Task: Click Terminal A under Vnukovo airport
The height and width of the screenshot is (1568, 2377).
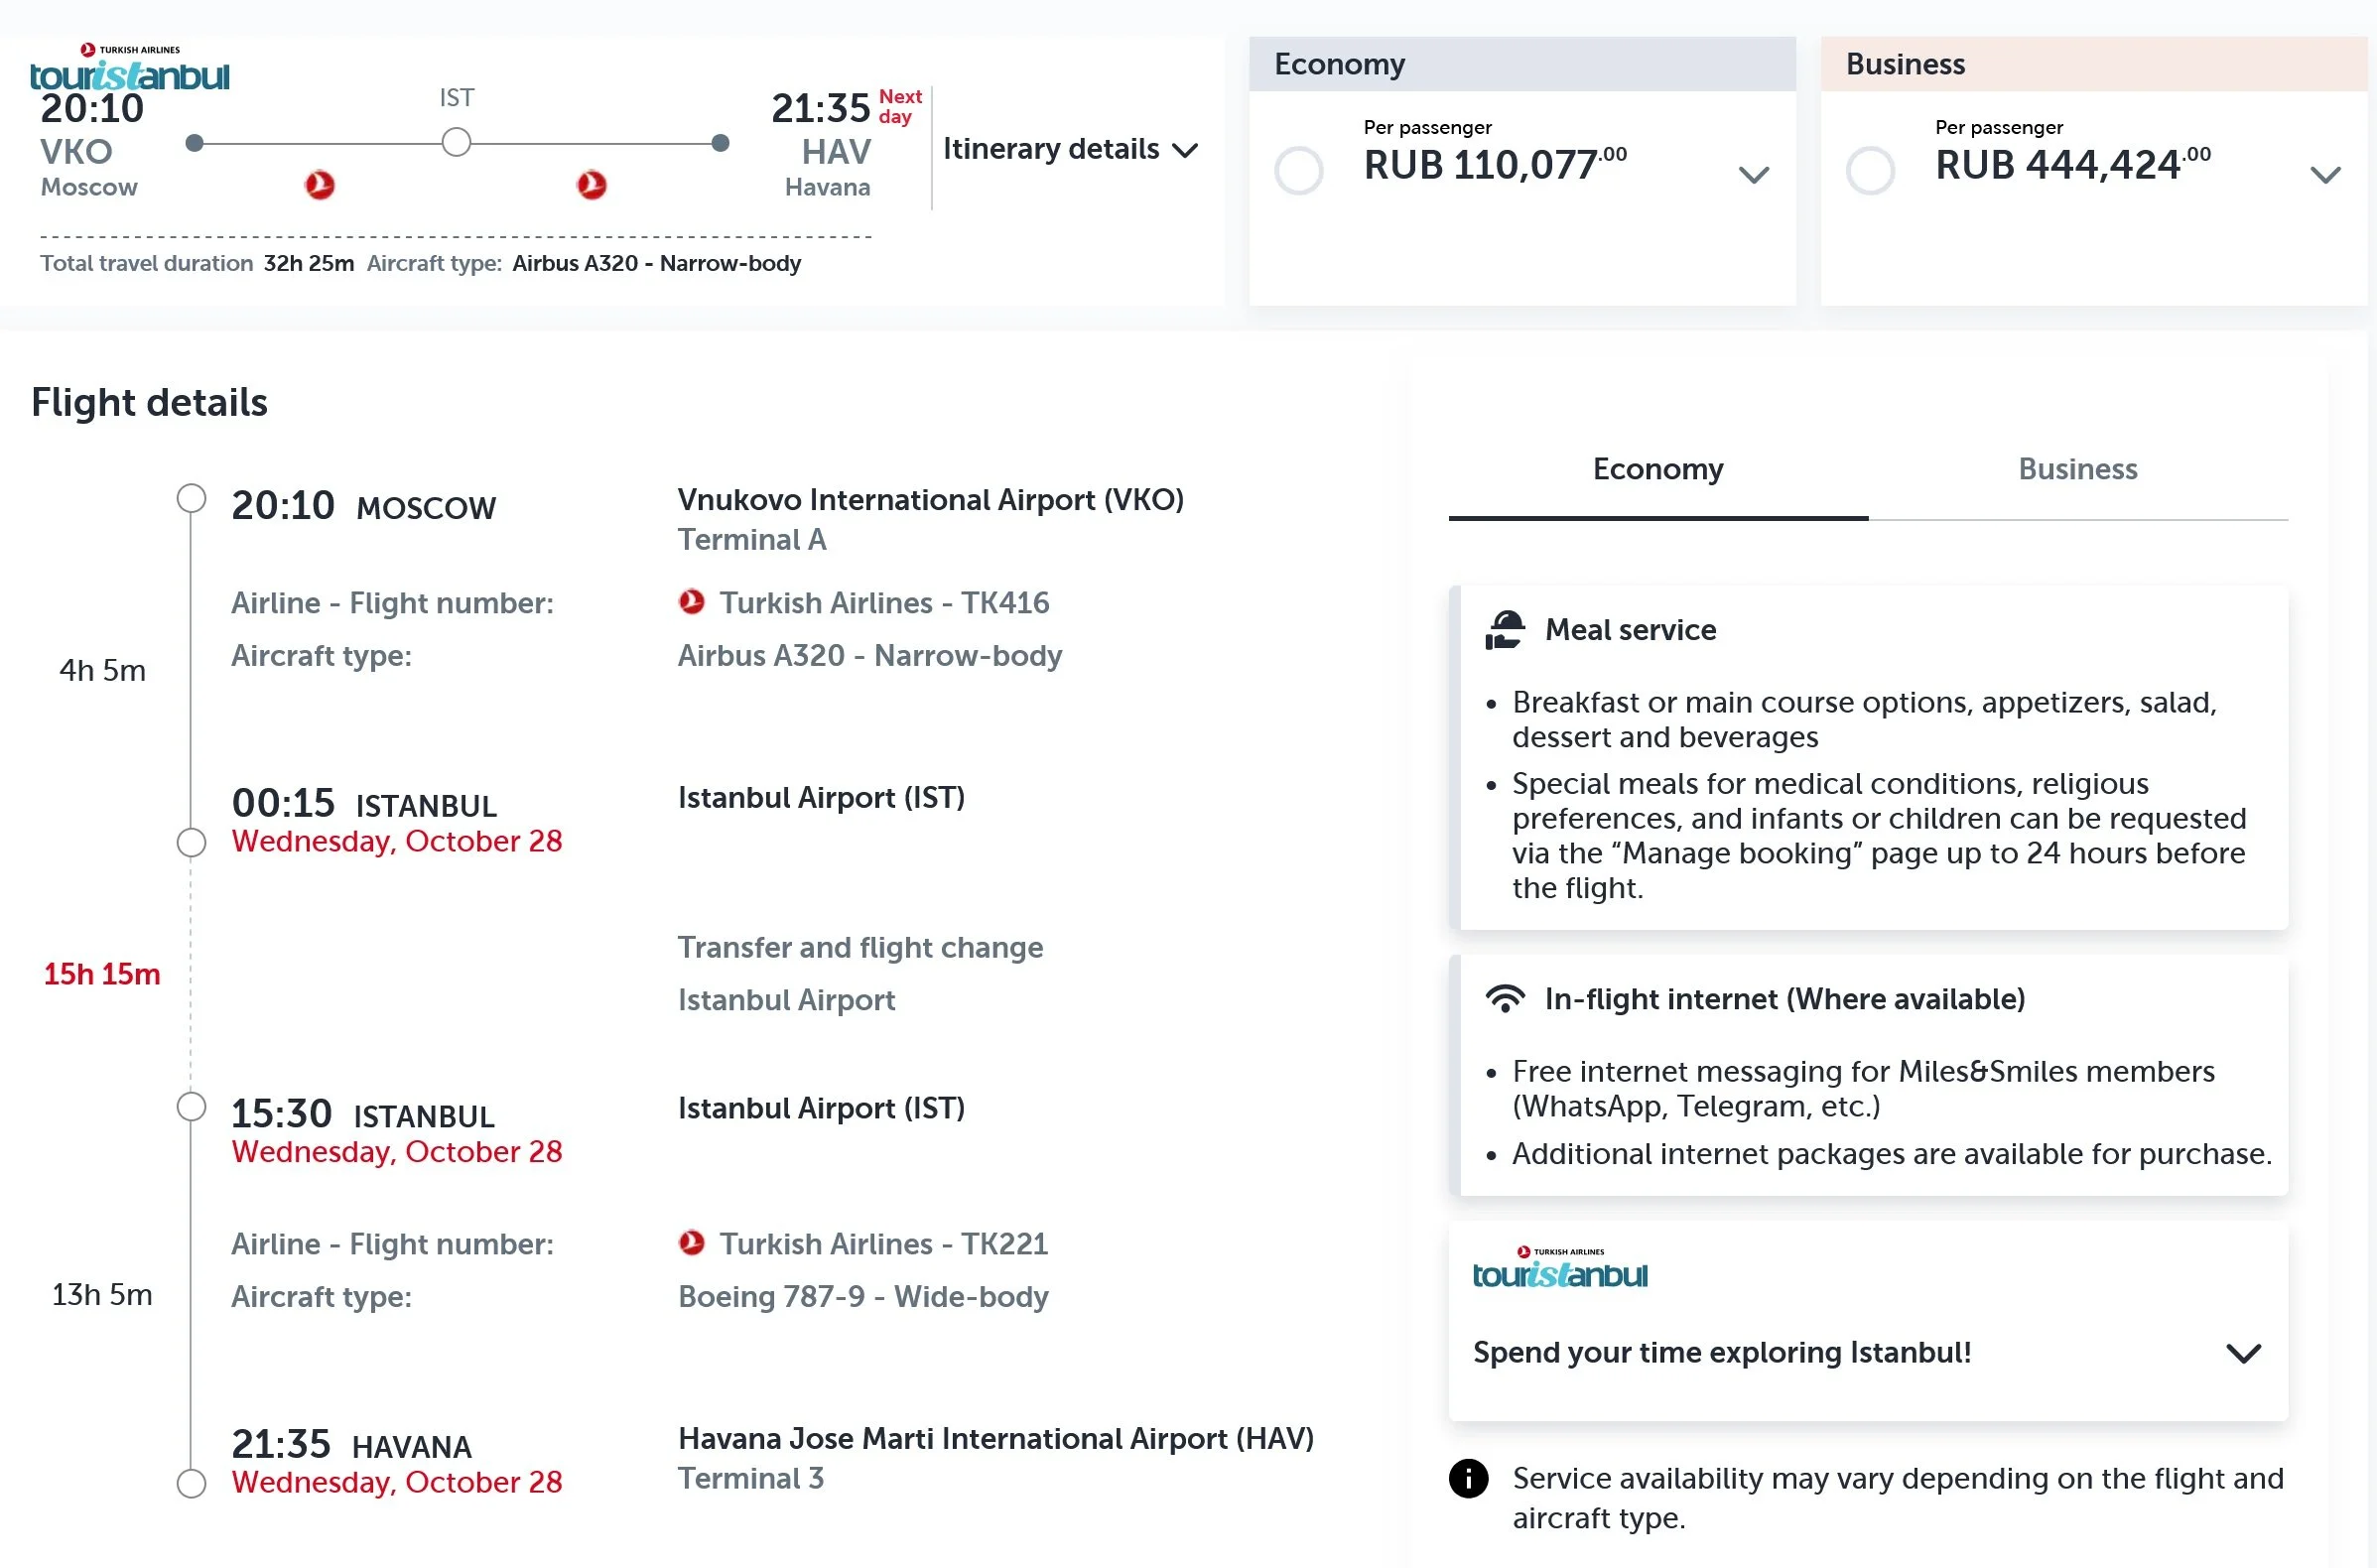Action: tap(752, 540)
